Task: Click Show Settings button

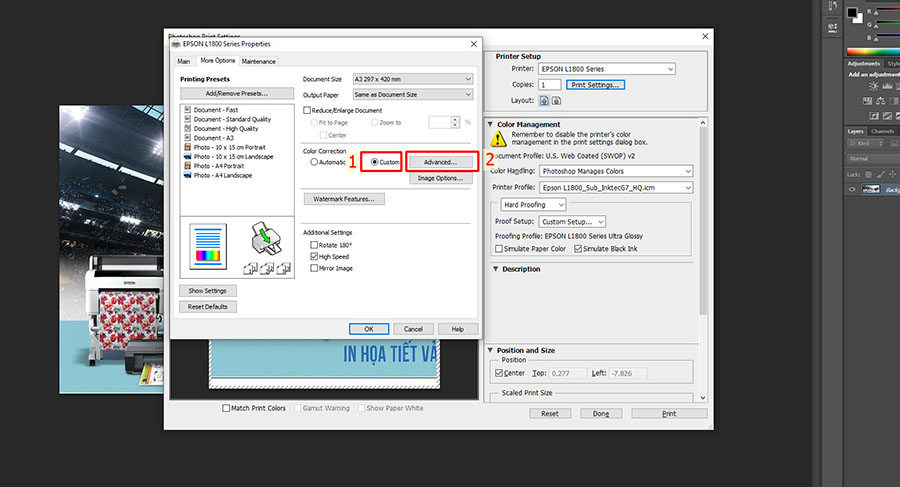Action: point(208,291)
